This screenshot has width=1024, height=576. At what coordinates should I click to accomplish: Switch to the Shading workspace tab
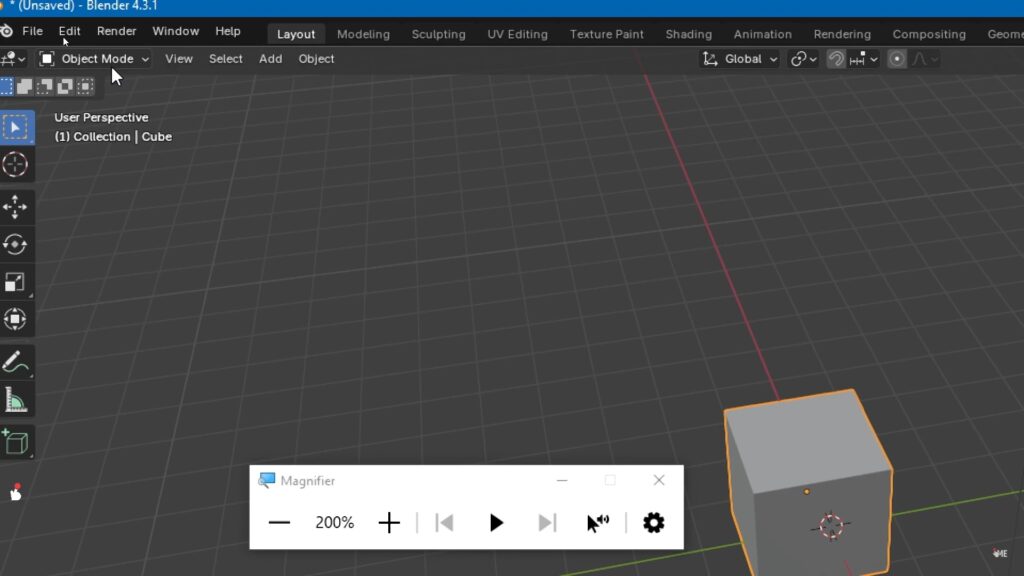tap(688, 34)
